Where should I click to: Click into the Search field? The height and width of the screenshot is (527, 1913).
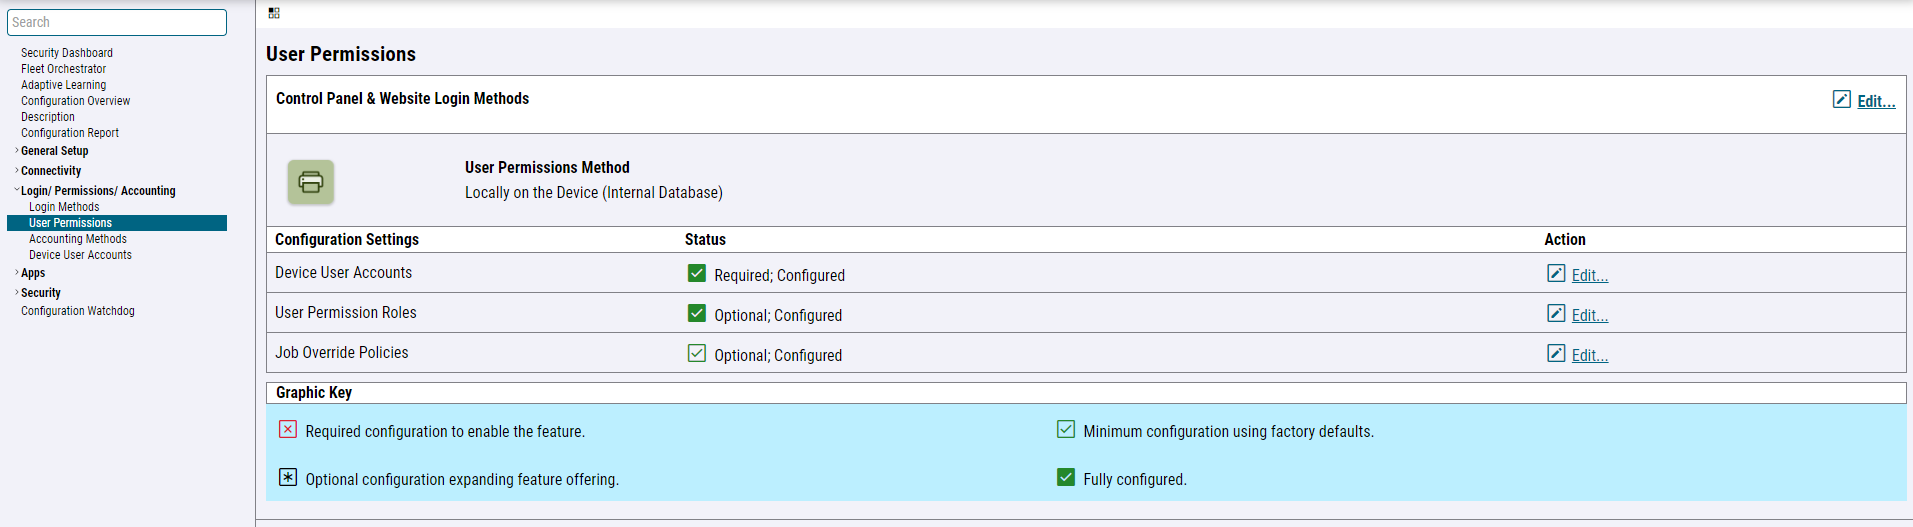[x=117, y=22]
